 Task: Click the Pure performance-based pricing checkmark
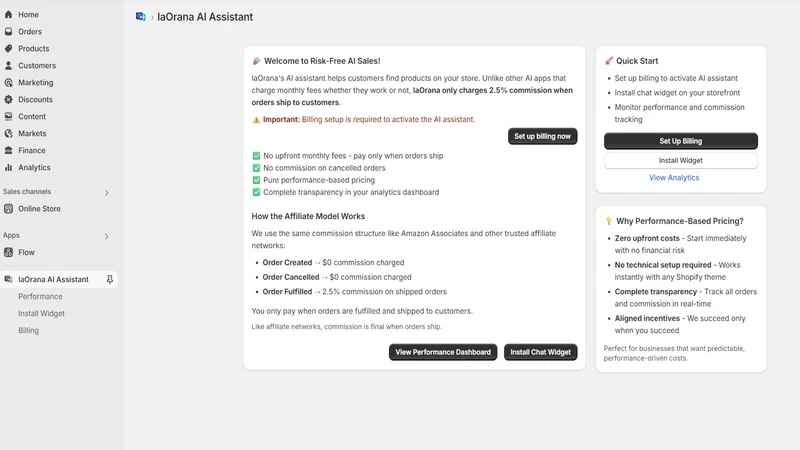(256, 180)
